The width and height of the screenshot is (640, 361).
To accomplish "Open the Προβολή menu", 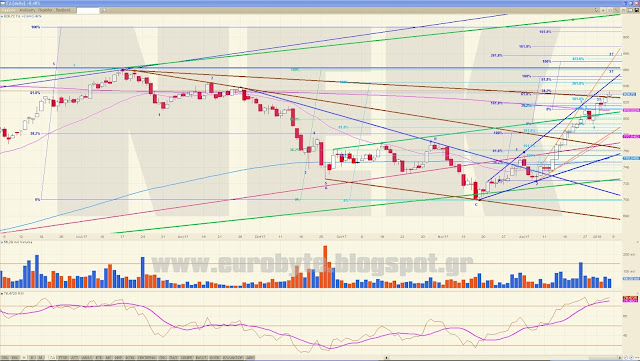I will (x=63, y=10).
